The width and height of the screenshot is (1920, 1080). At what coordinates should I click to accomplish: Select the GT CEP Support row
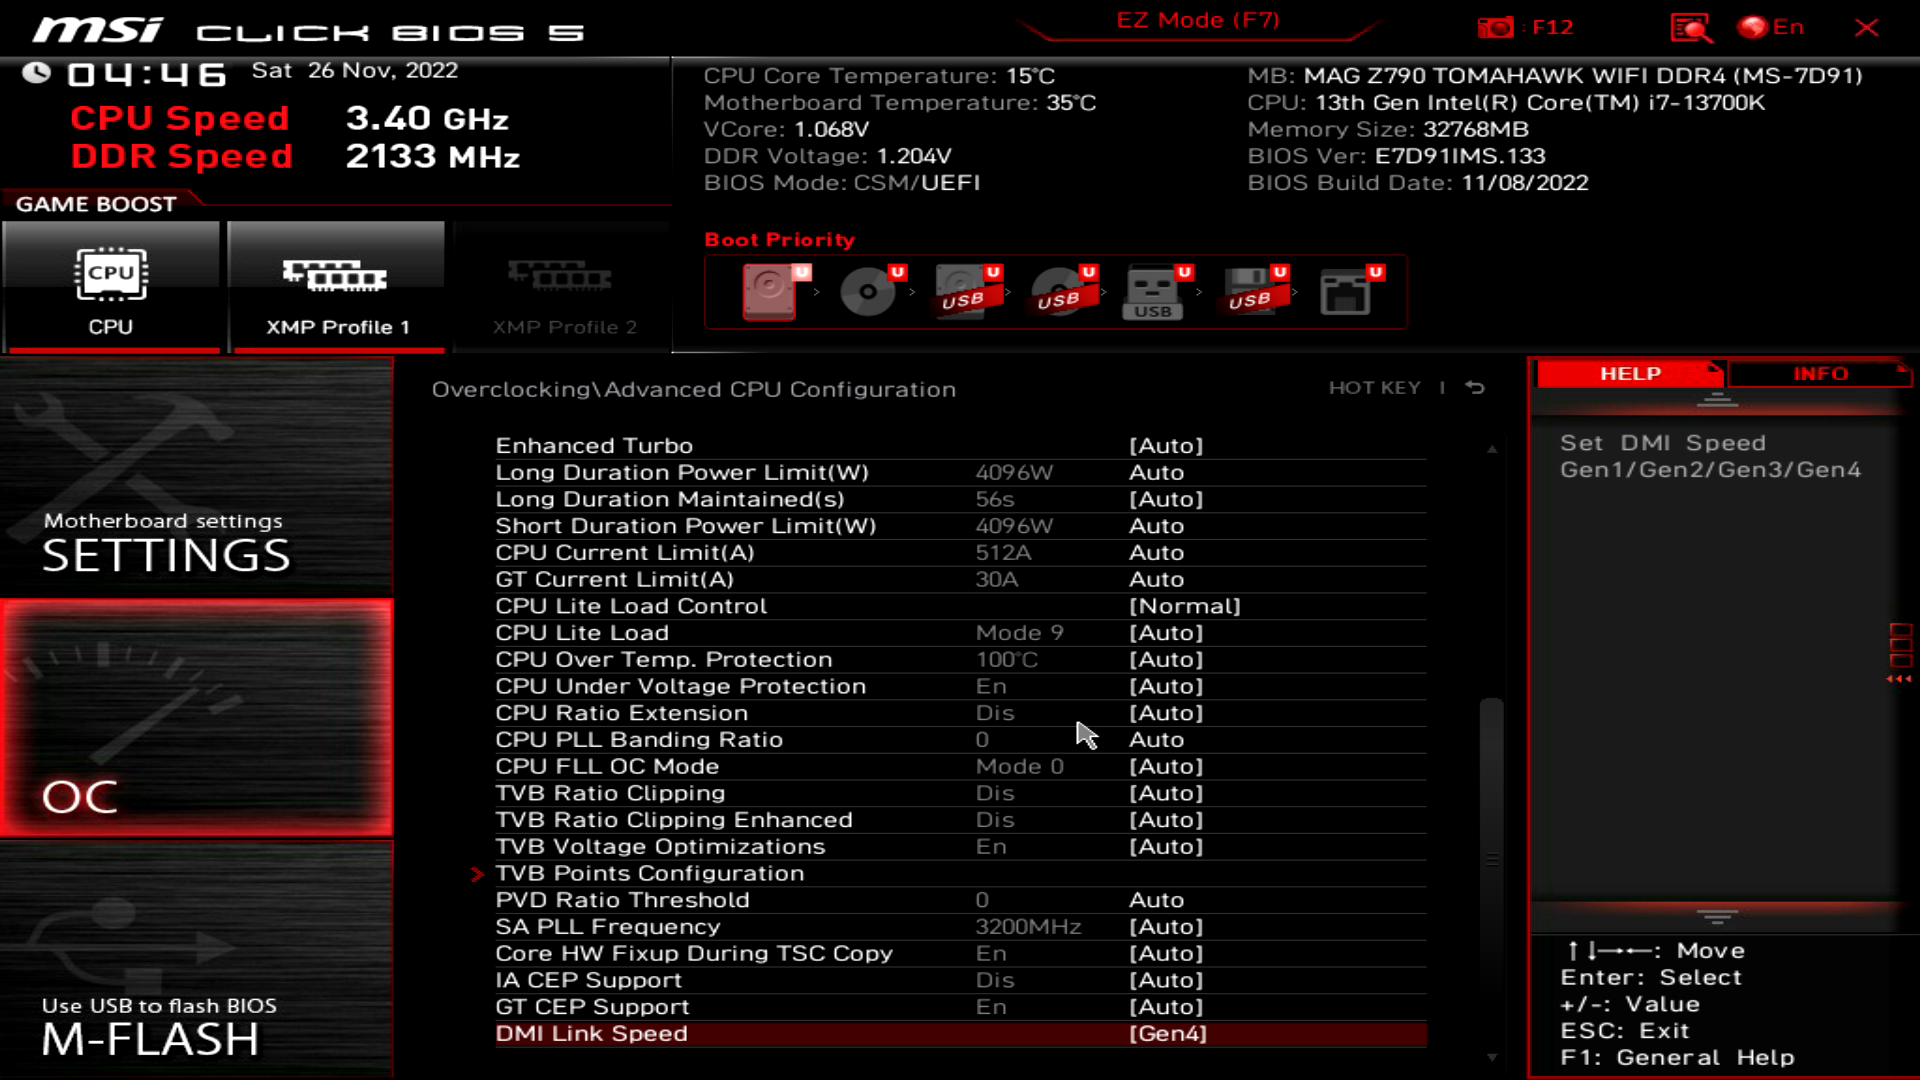click(960, 1008)
